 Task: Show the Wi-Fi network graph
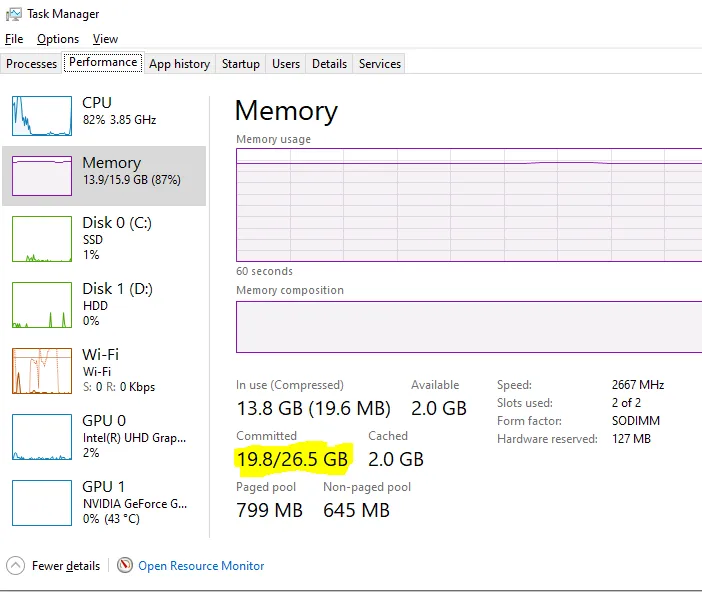(x=42, y=370)
